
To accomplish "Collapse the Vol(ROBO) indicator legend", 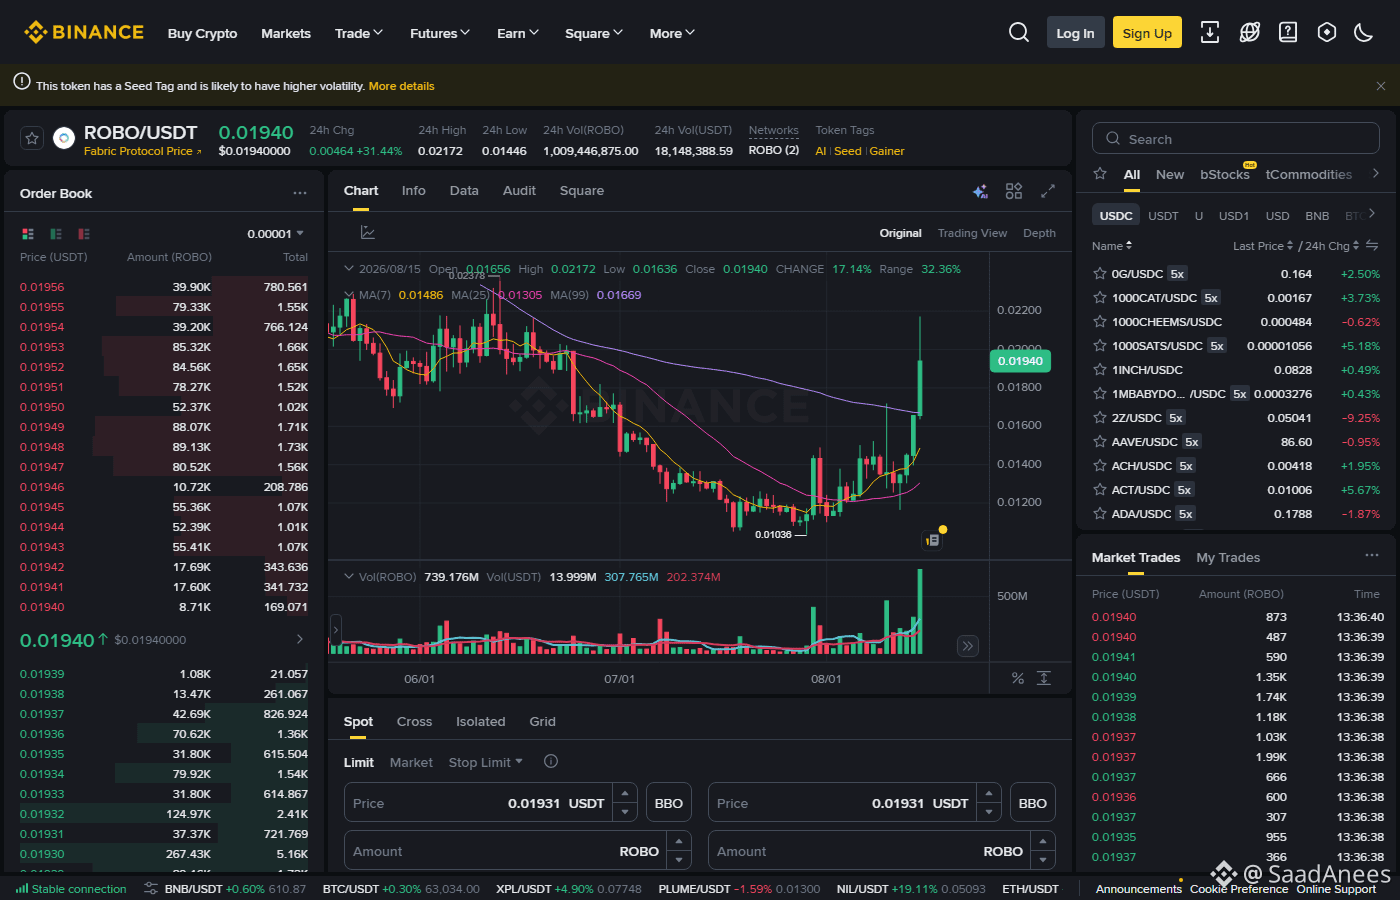I will 349,577.
